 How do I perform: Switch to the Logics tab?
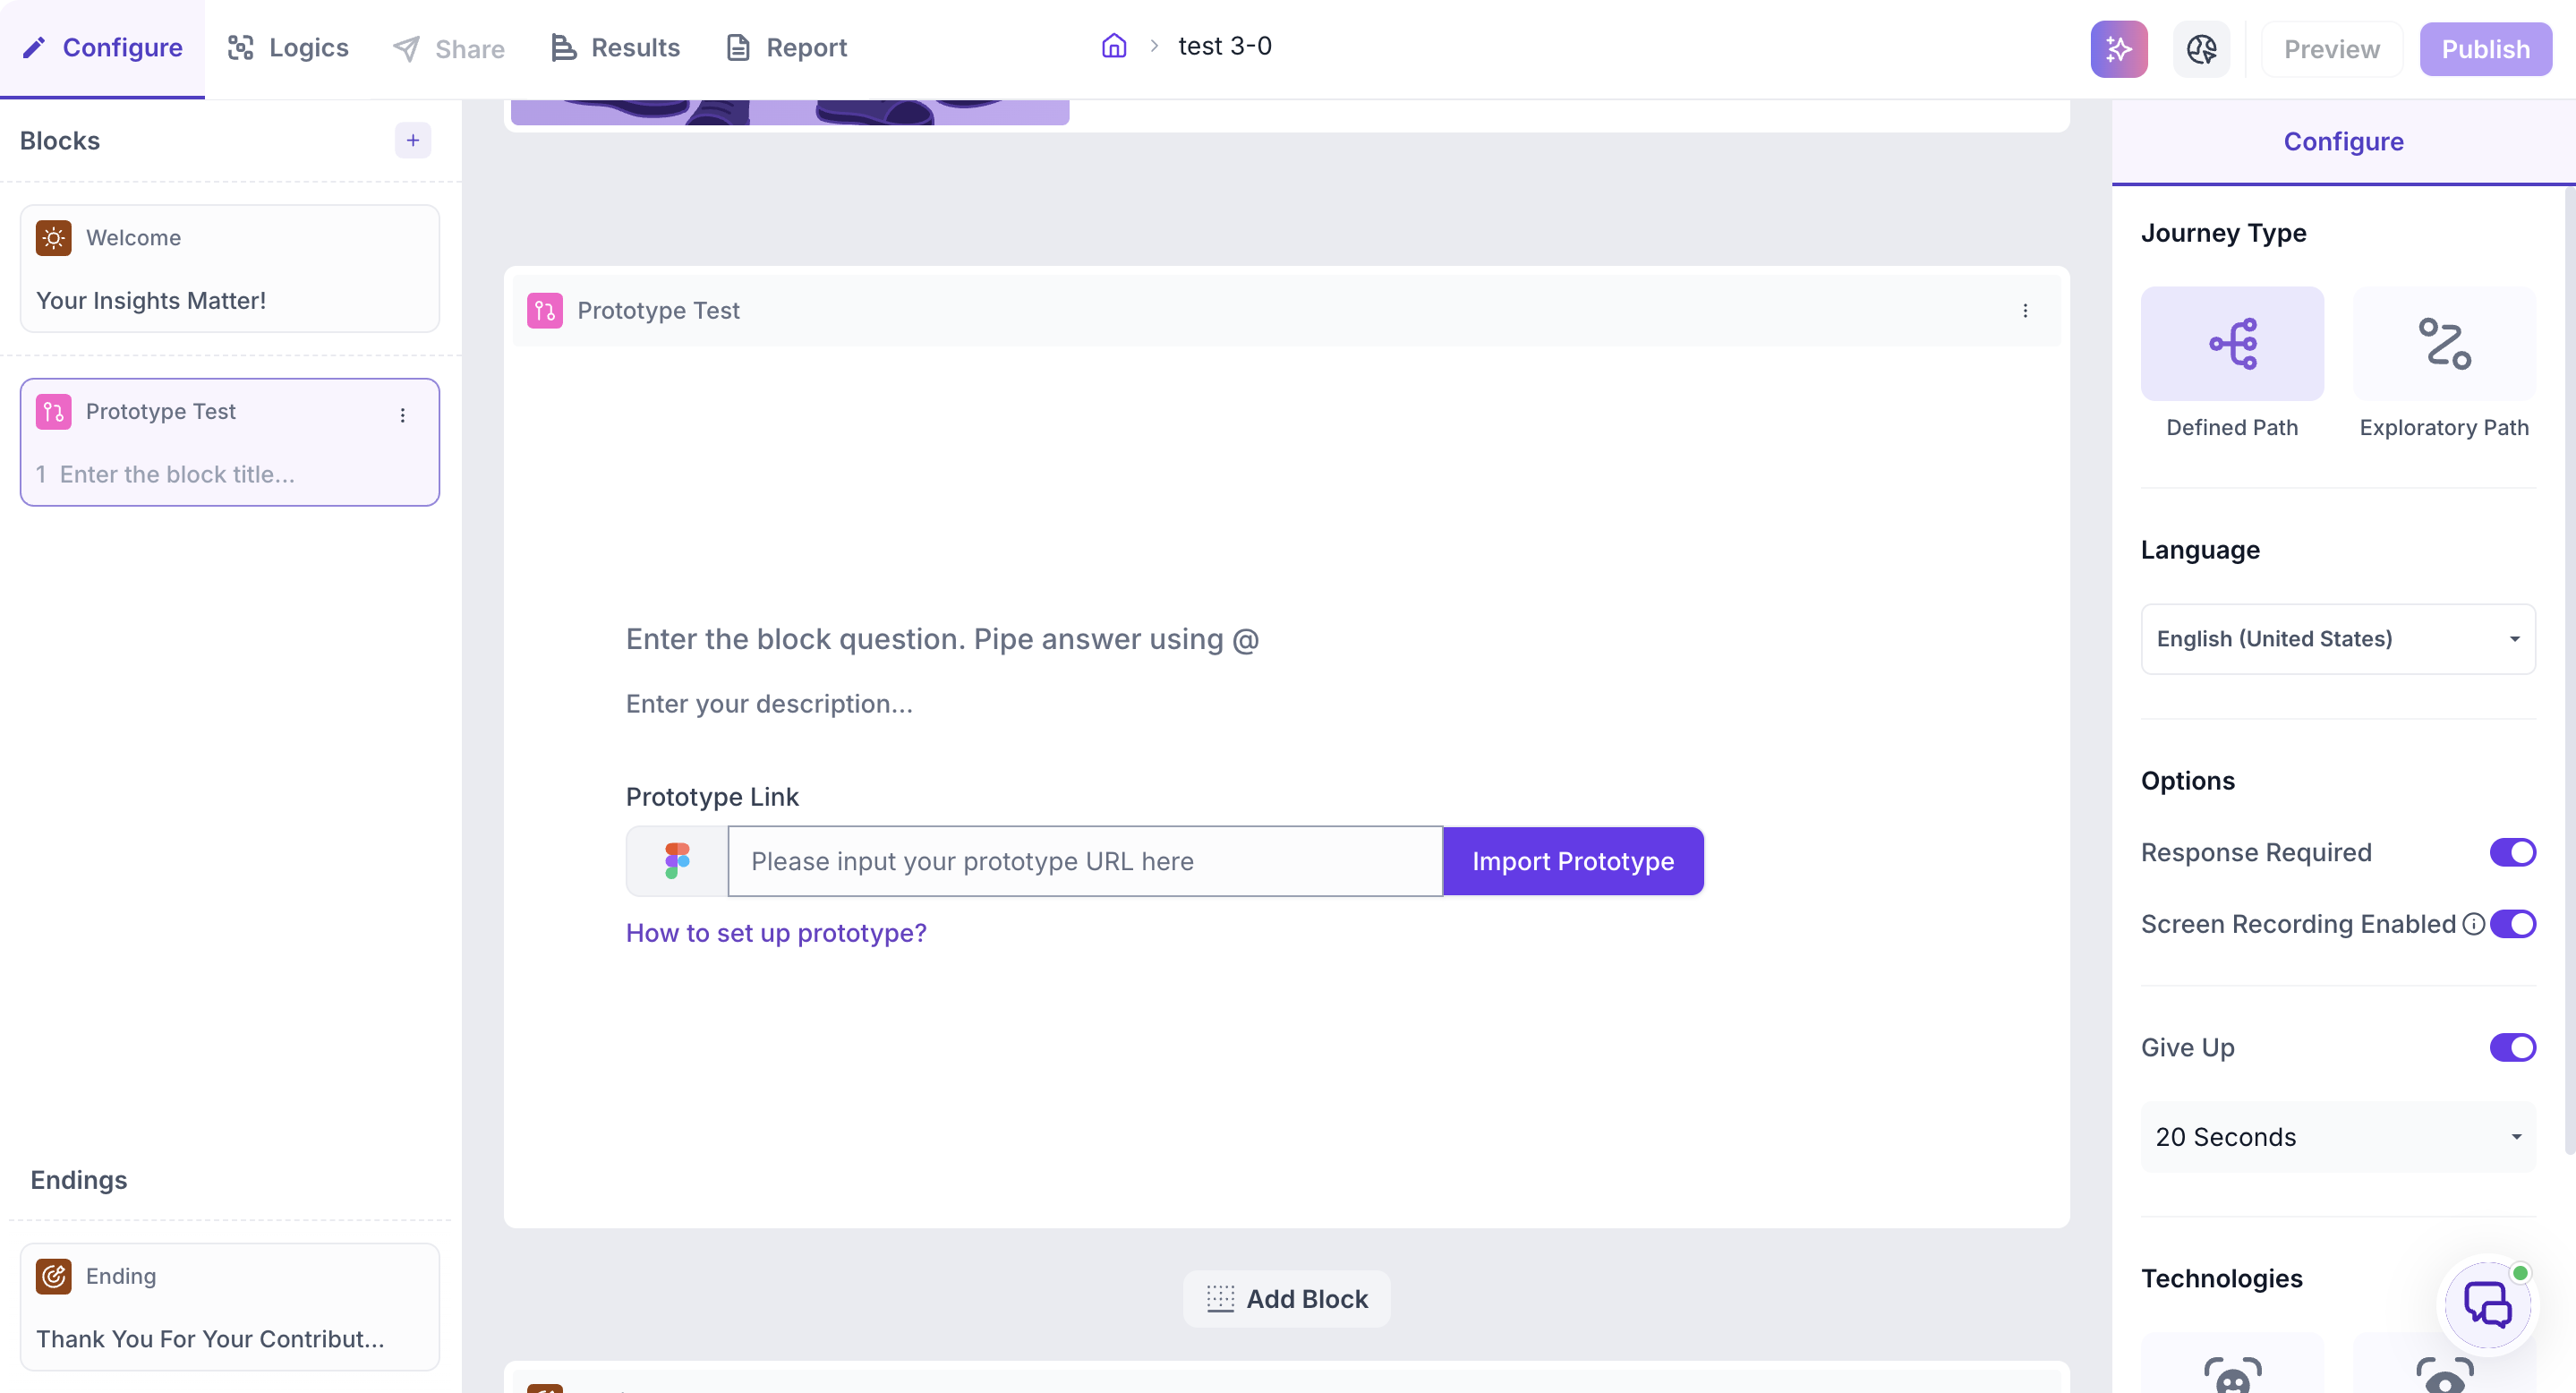[288, 48]
